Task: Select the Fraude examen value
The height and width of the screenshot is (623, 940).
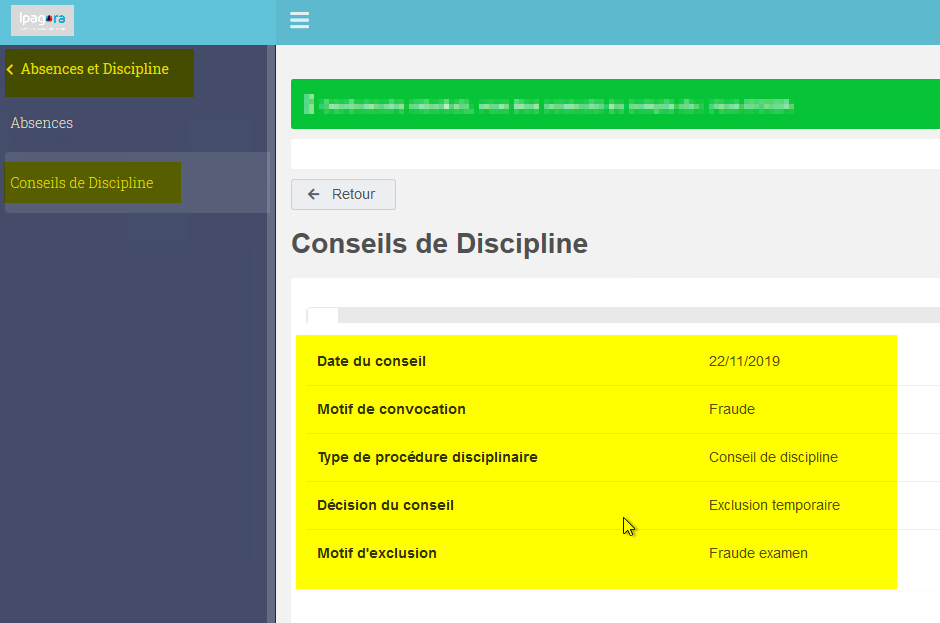Action: pos(758,553)
